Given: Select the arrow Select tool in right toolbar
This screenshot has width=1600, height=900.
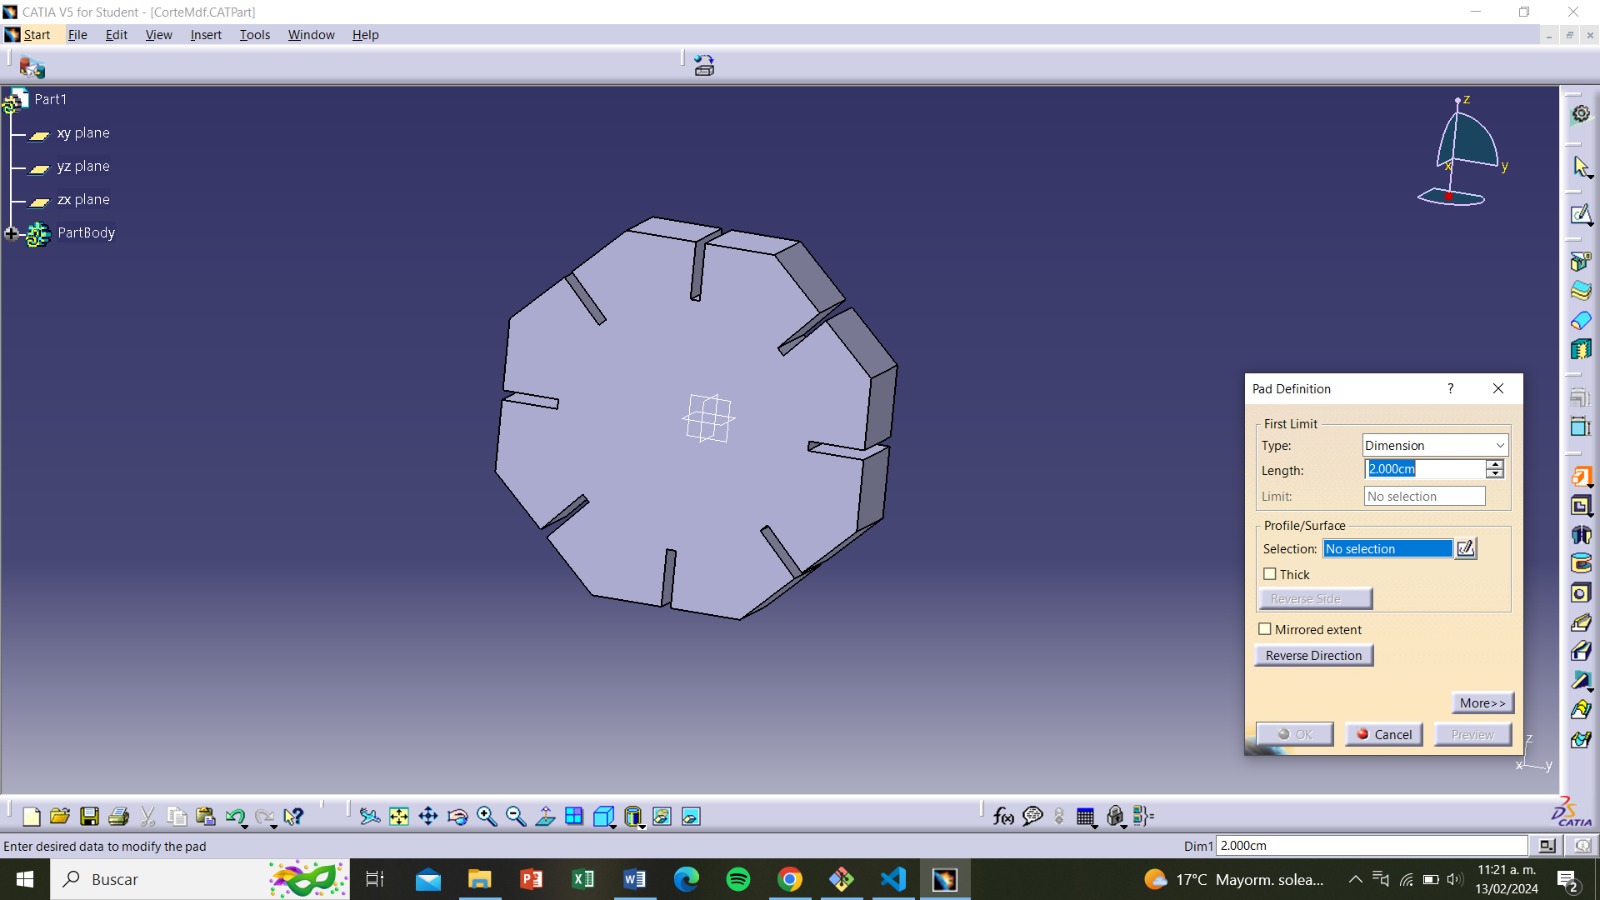Looking at the screenshot, I should click(x=1581, y=166).
